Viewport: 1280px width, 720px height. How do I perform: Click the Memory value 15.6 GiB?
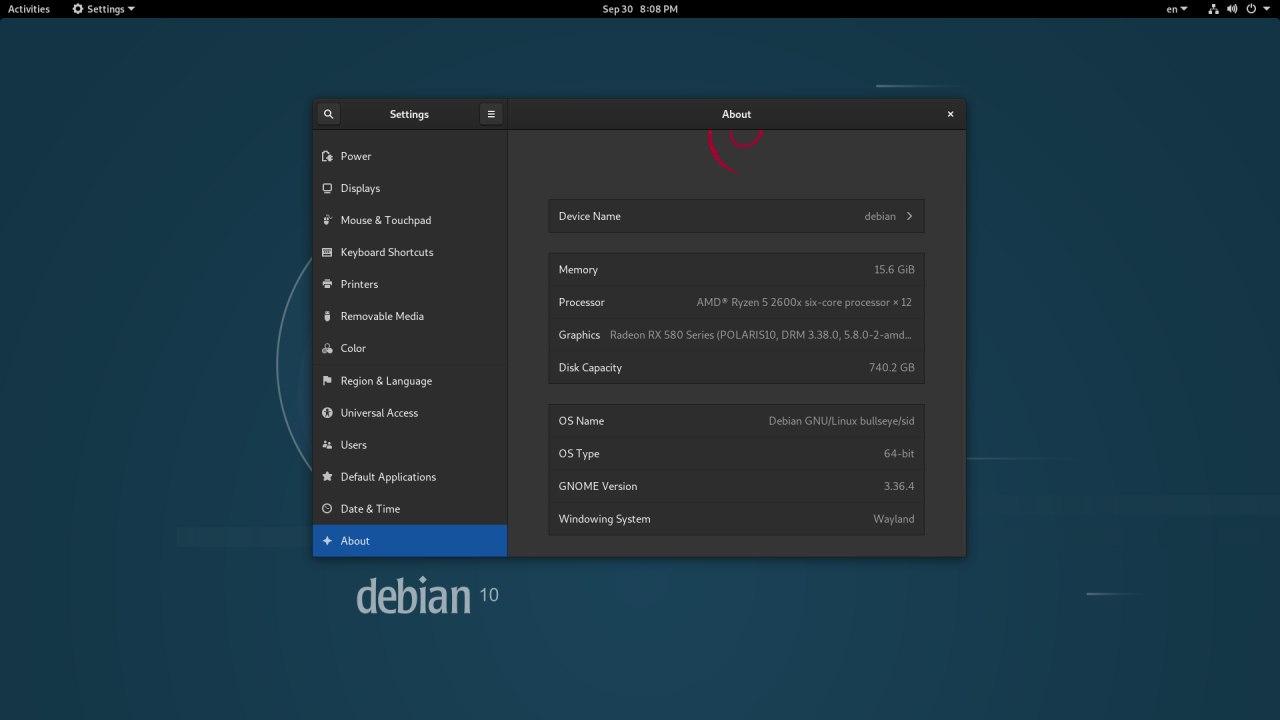(894, 270)
